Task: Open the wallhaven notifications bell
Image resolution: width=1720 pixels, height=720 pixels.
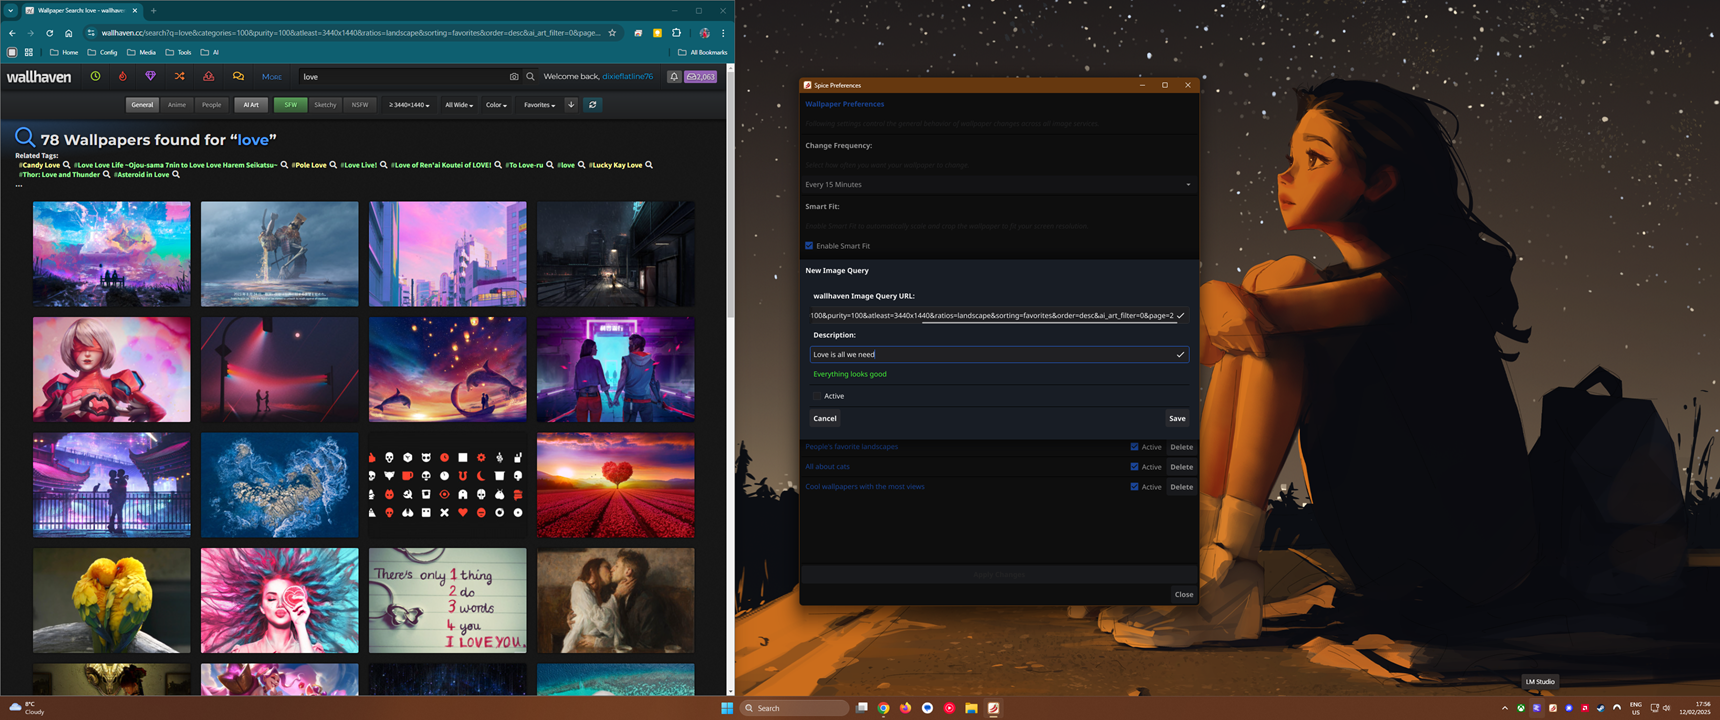Action: click(674, 76)
